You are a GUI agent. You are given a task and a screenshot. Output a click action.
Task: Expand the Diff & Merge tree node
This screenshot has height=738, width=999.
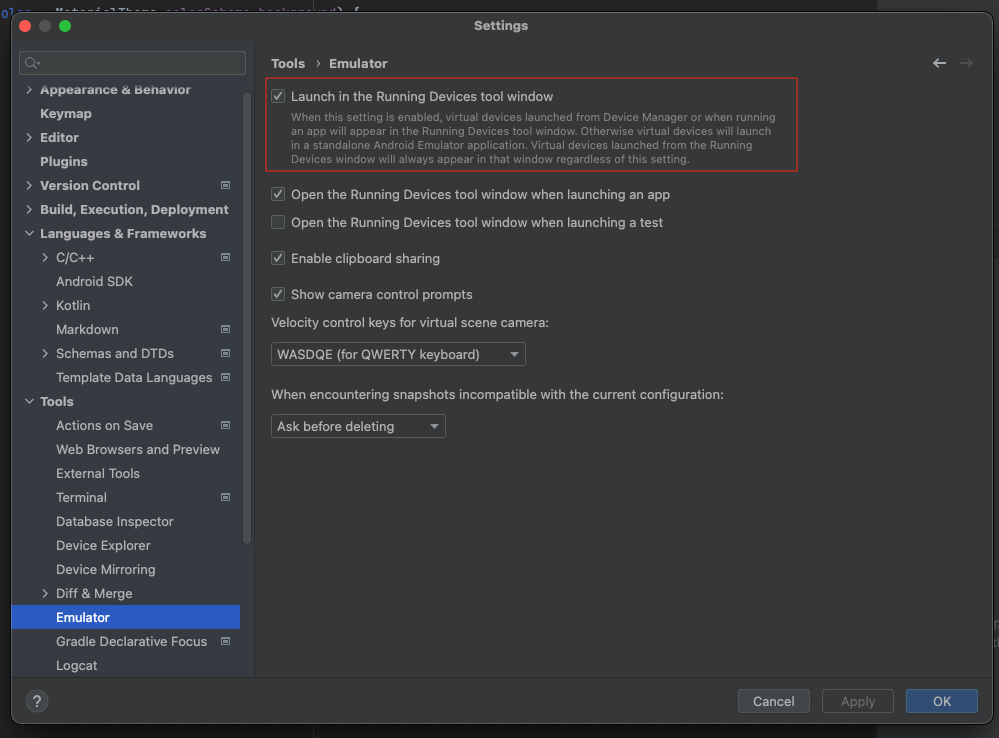[x=45, y=593]
